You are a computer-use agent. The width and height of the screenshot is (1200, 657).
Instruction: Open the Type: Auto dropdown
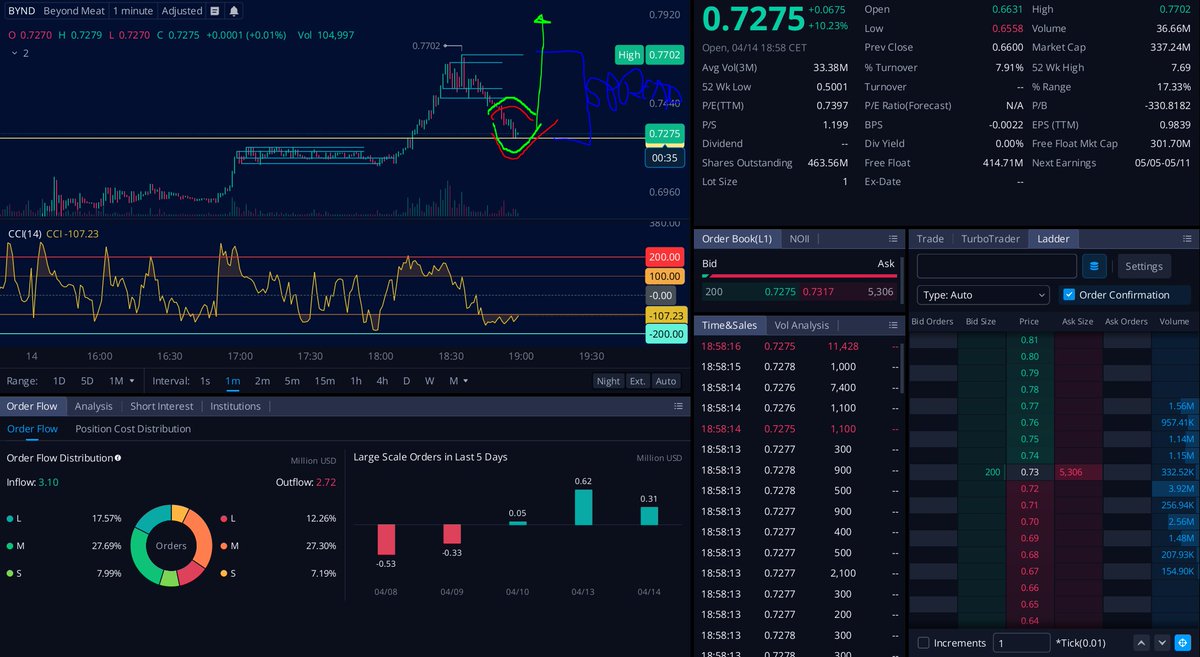983,295
